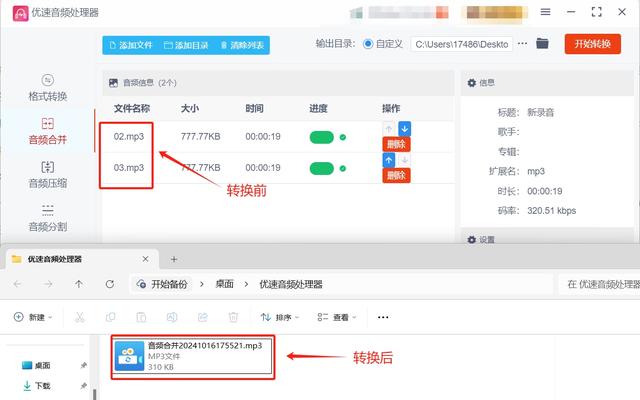Click the greyed down arrow for 03.mp3
The width and height of the screenshot is (640, 400).
pos(404,160)
